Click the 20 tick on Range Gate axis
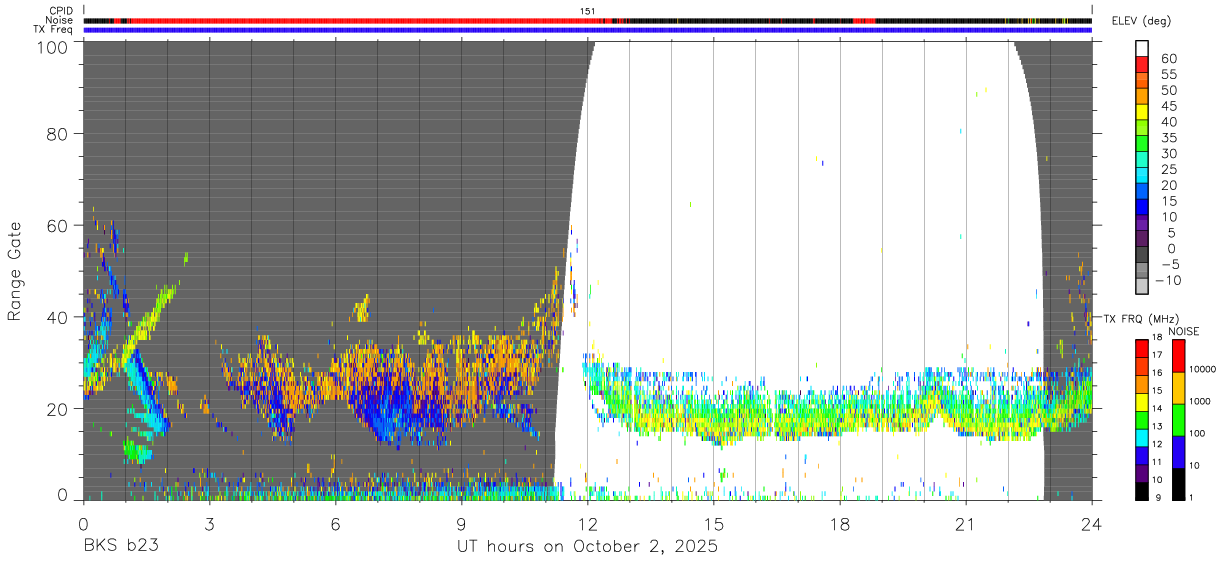Screen dimensions: 1228x567 56,409
